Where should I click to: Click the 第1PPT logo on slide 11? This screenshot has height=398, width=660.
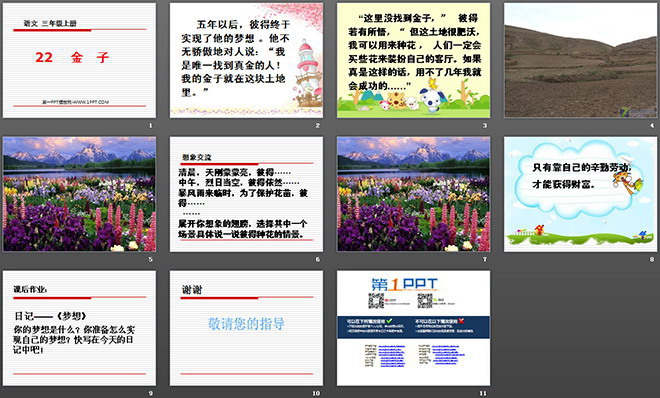(x=404, y=284)
